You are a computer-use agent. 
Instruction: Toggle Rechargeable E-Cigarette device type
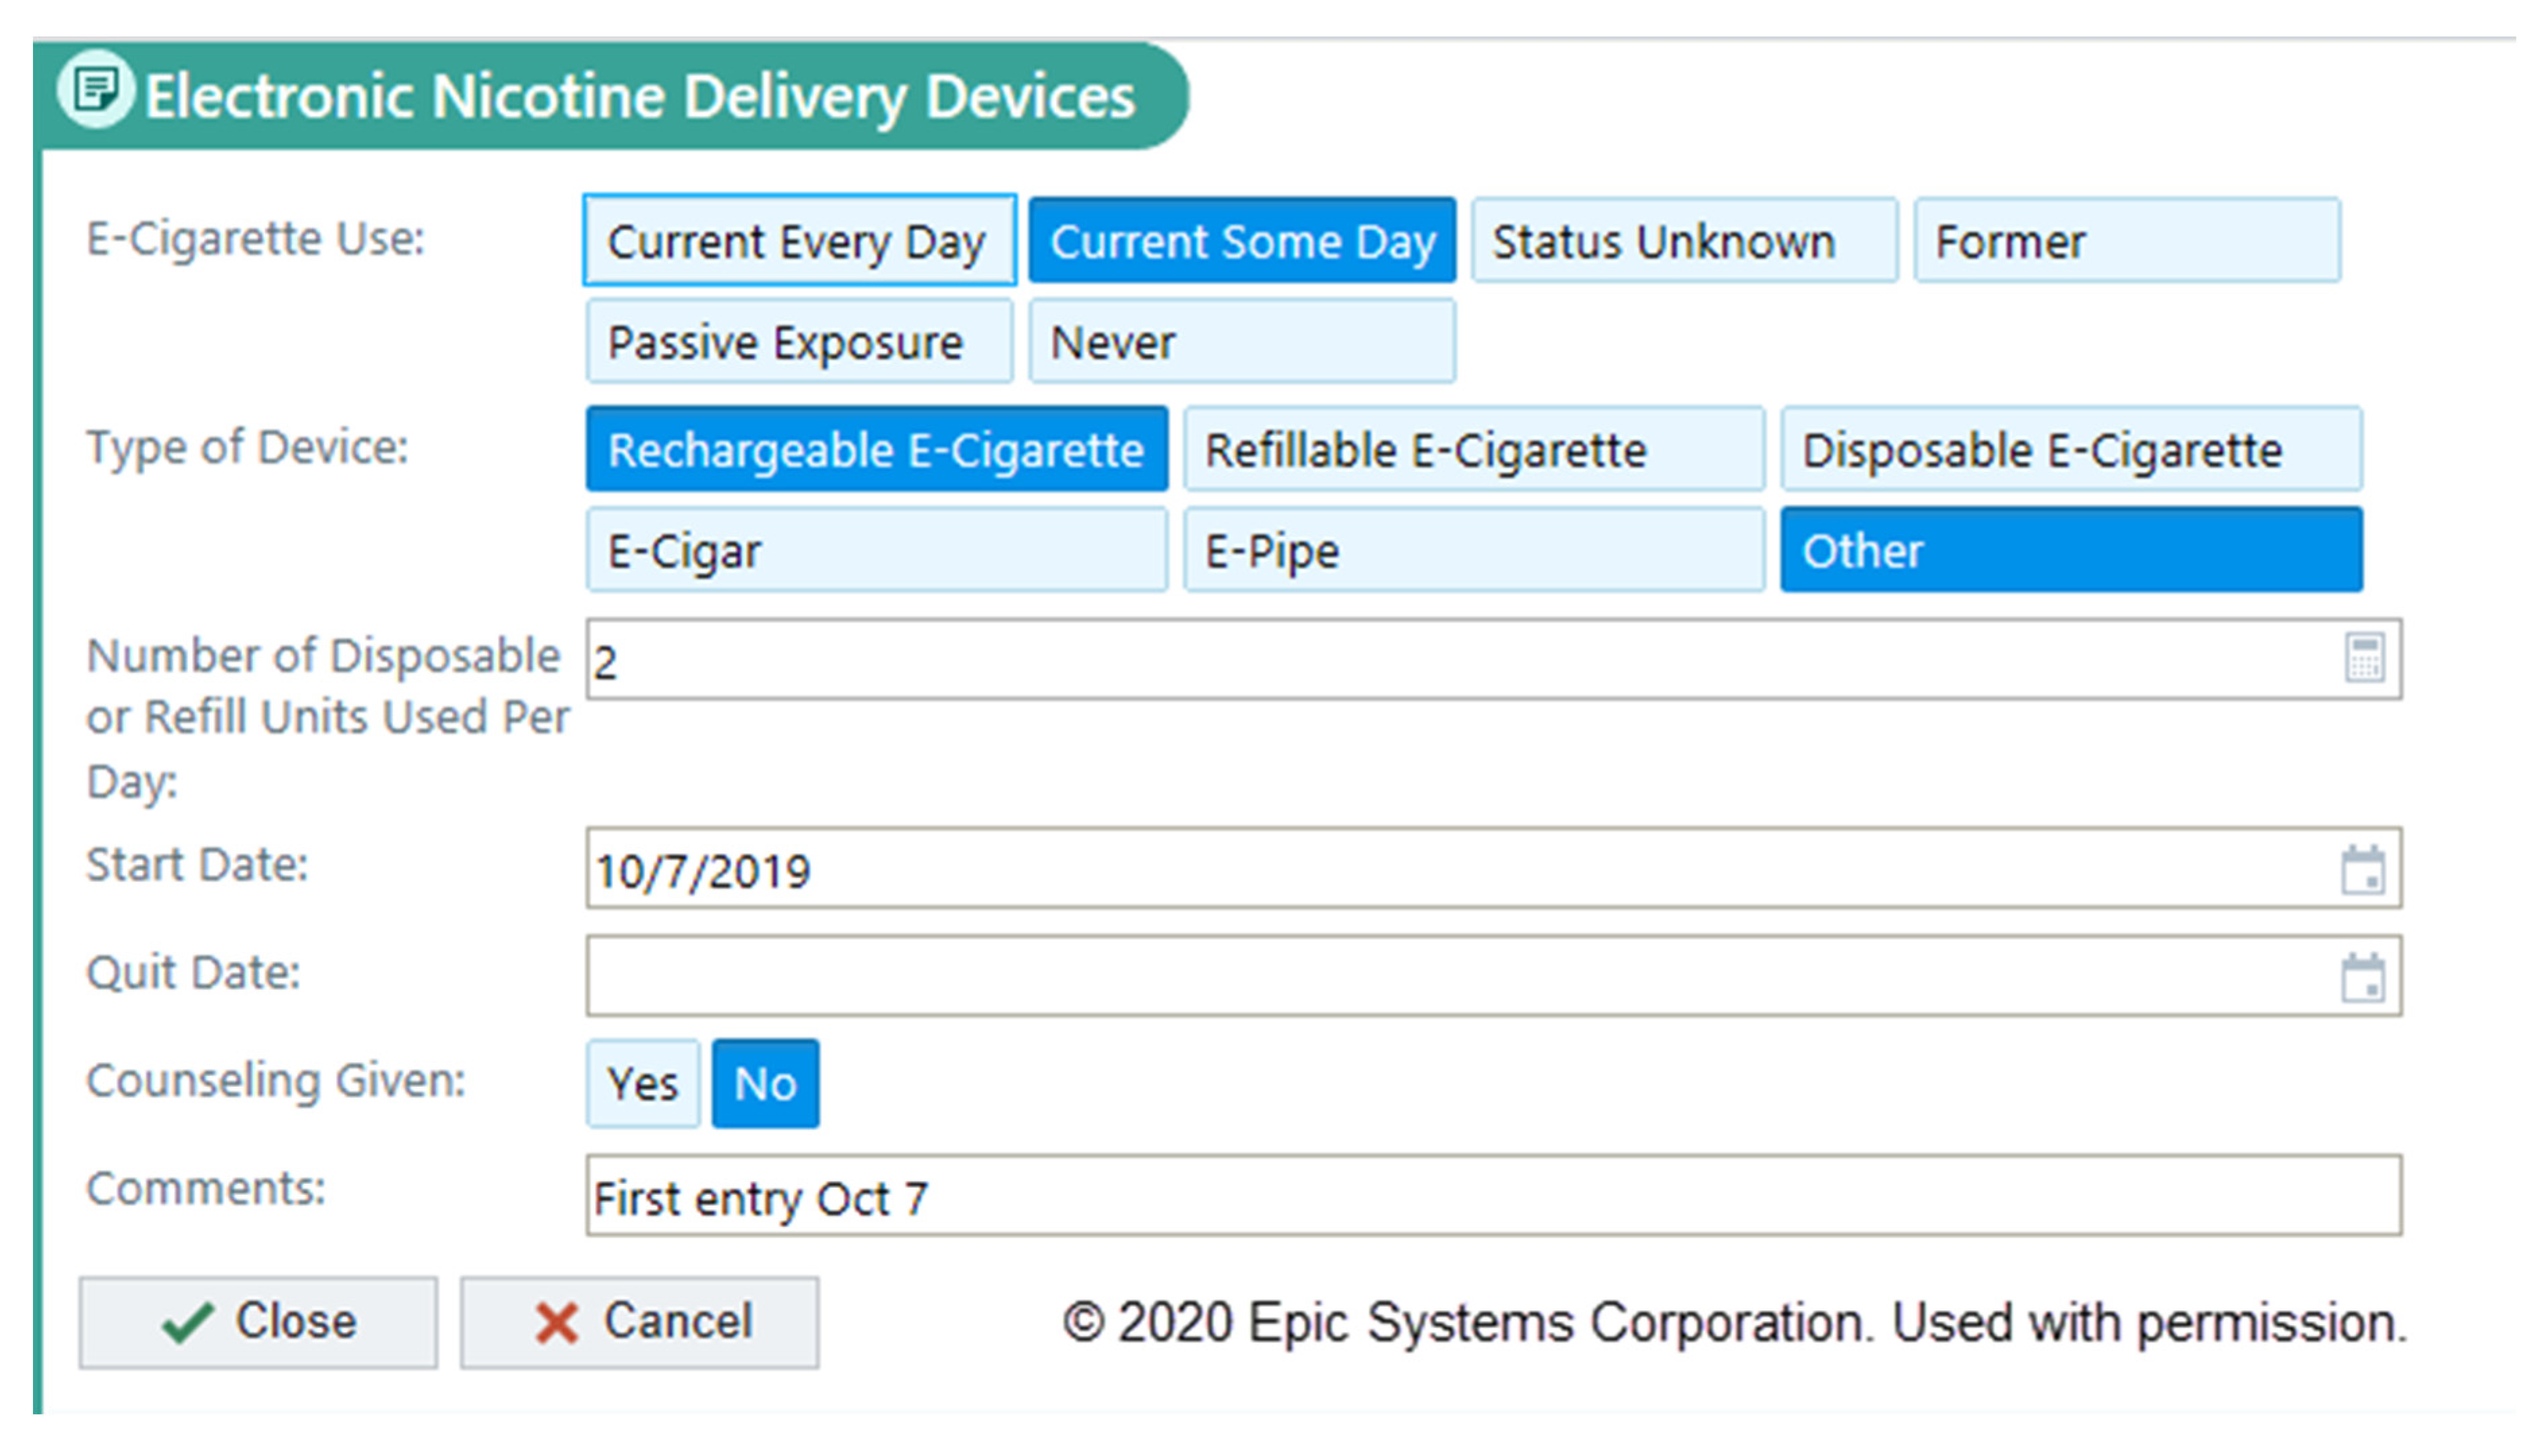point(876,449)
